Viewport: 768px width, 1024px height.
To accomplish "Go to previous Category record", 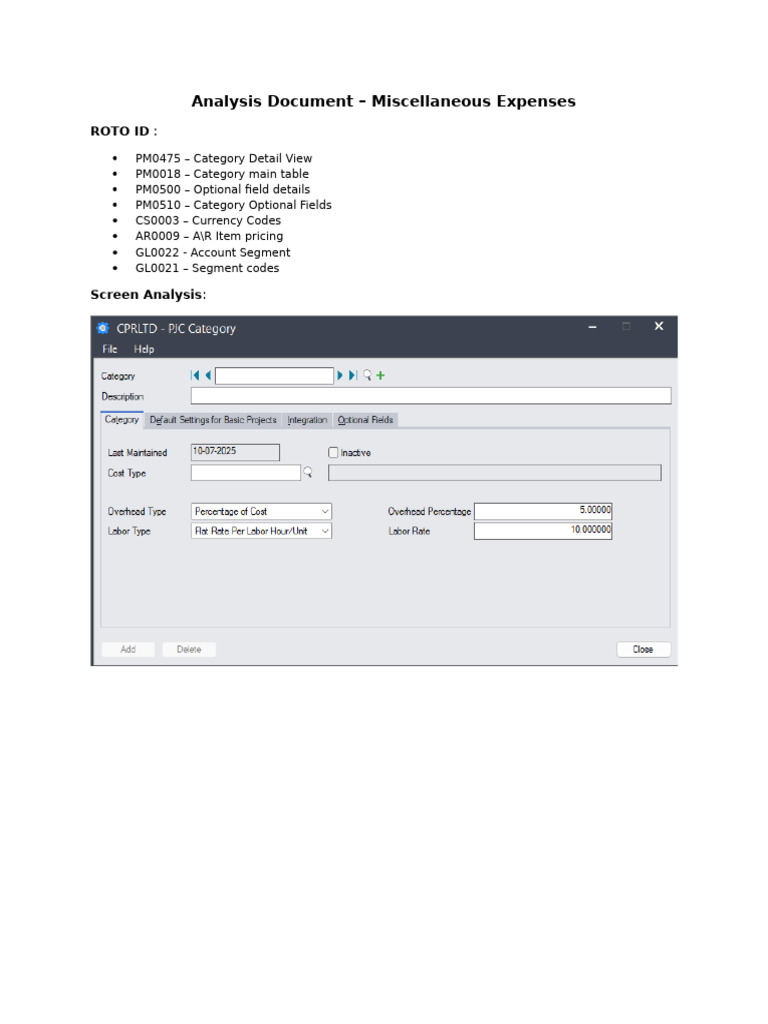I will click(208, 376).
